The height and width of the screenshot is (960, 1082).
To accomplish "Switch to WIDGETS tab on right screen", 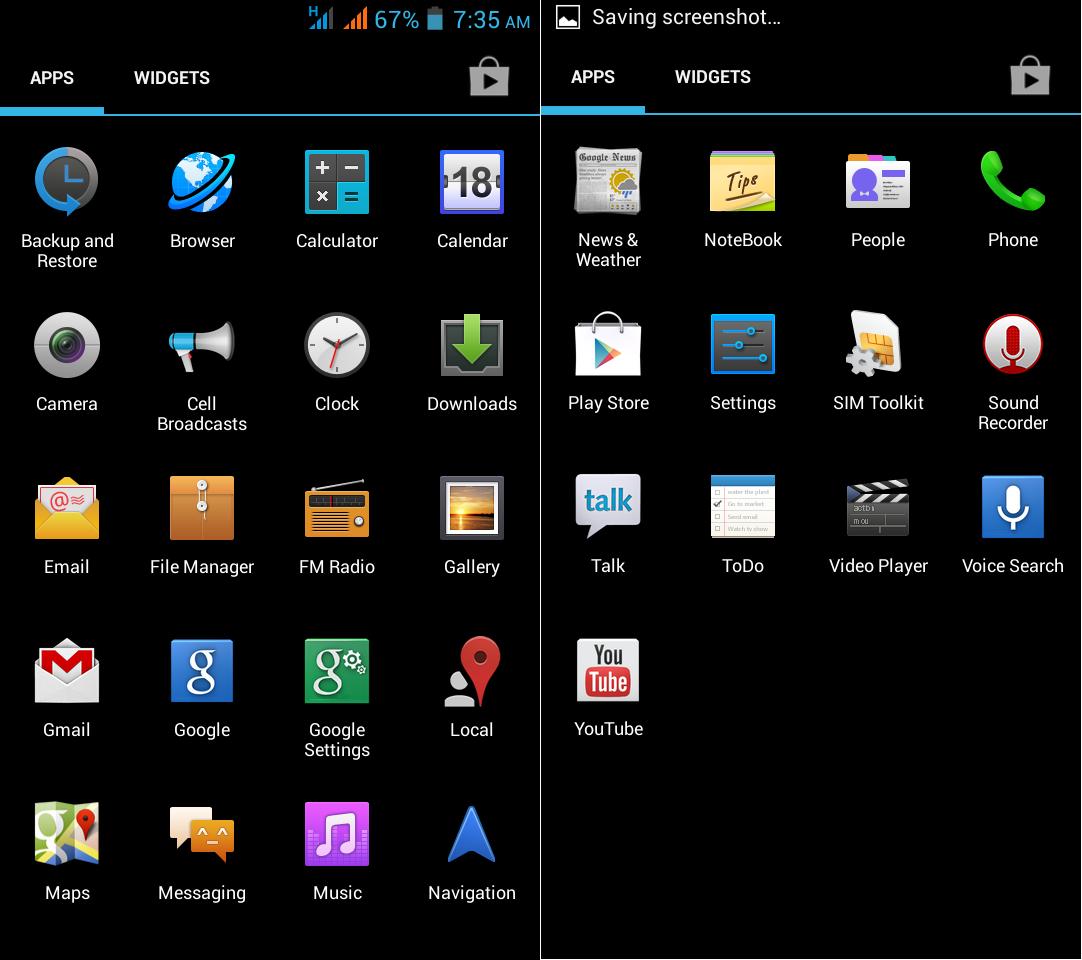I will pyautogui.click(x=713, y=77).
